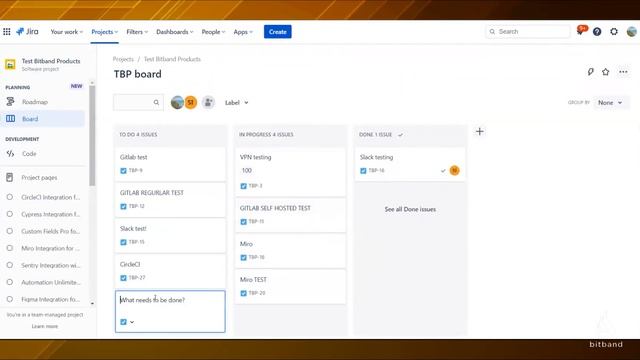
Task: Select the Custom Fields Pro sidebar item
Action: coord(44,231)
